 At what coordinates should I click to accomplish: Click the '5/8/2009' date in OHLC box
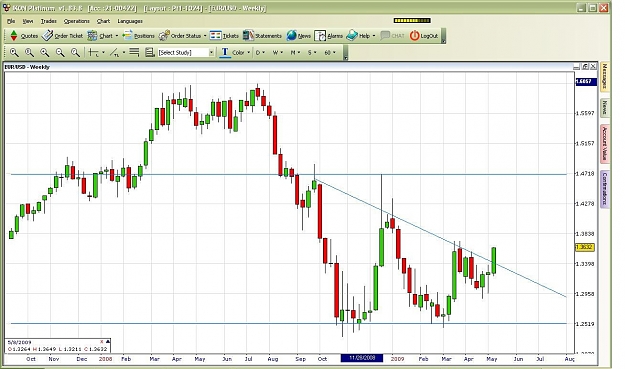(19, 342)
